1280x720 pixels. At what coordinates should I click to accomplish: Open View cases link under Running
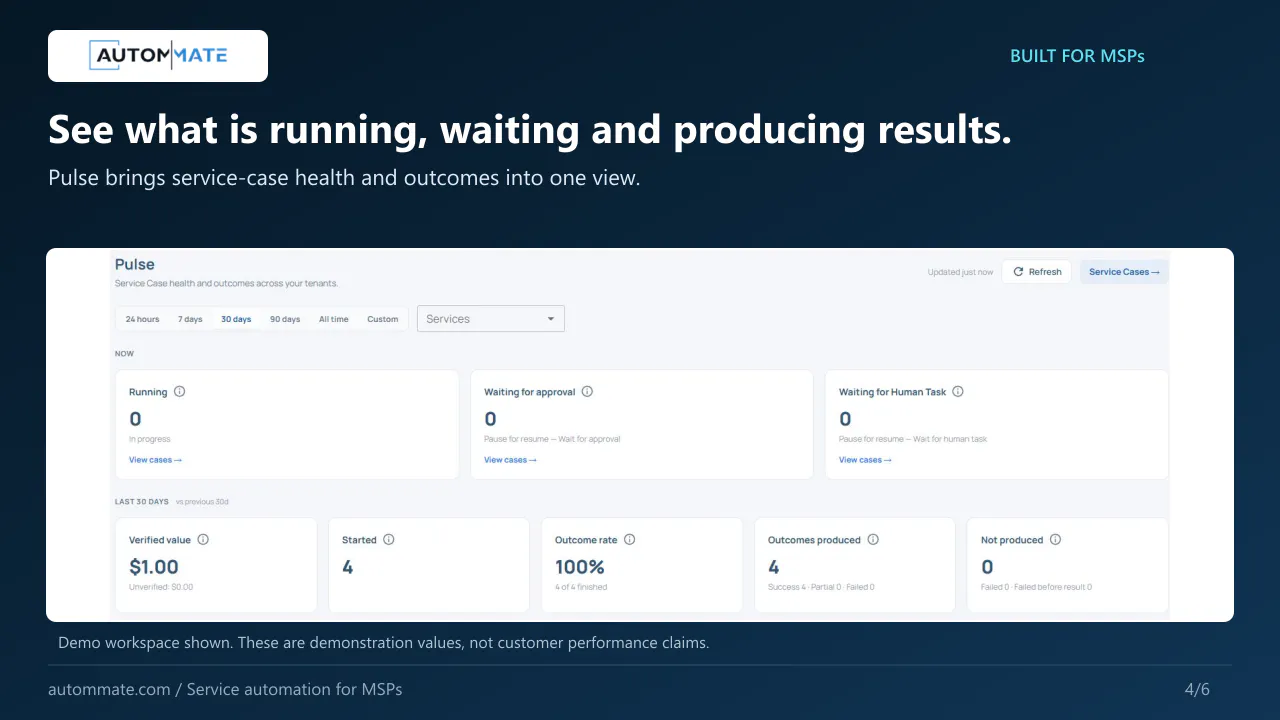[155, 460]
